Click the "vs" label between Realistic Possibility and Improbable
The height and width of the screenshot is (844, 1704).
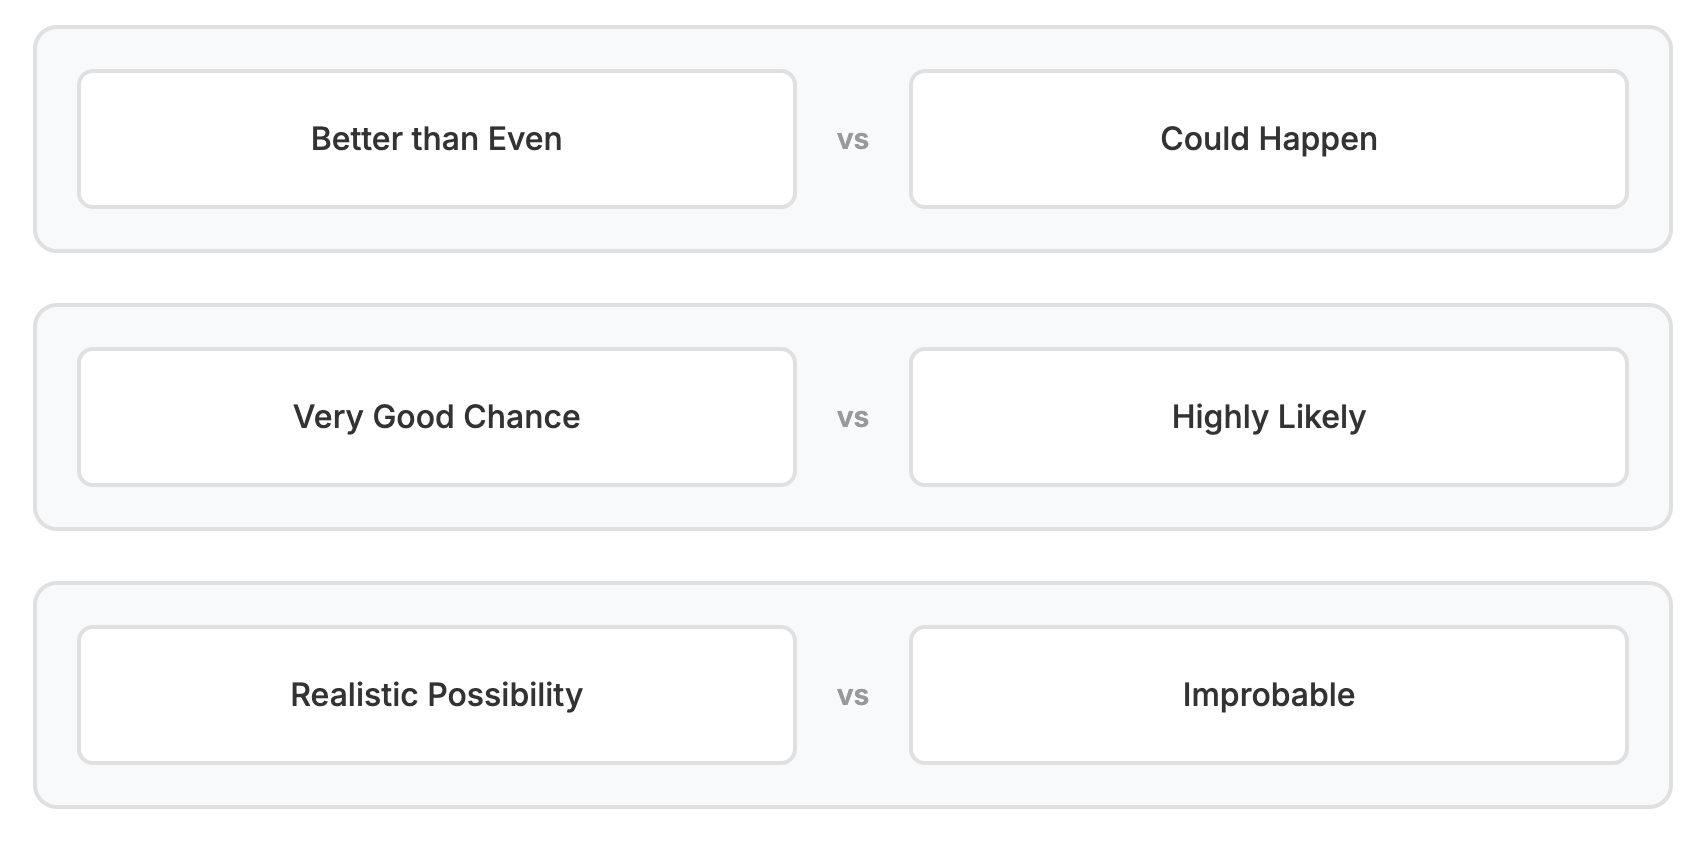(x=853, y=696)
